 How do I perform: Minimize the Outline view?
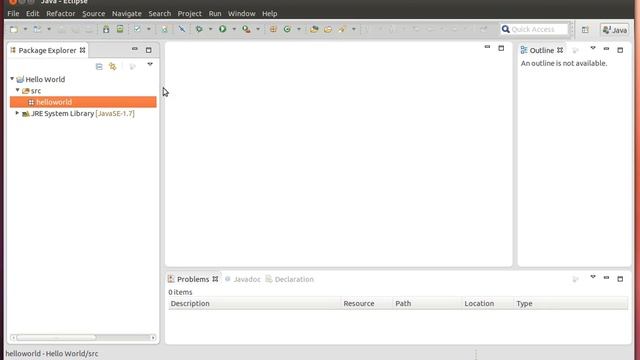606,49
